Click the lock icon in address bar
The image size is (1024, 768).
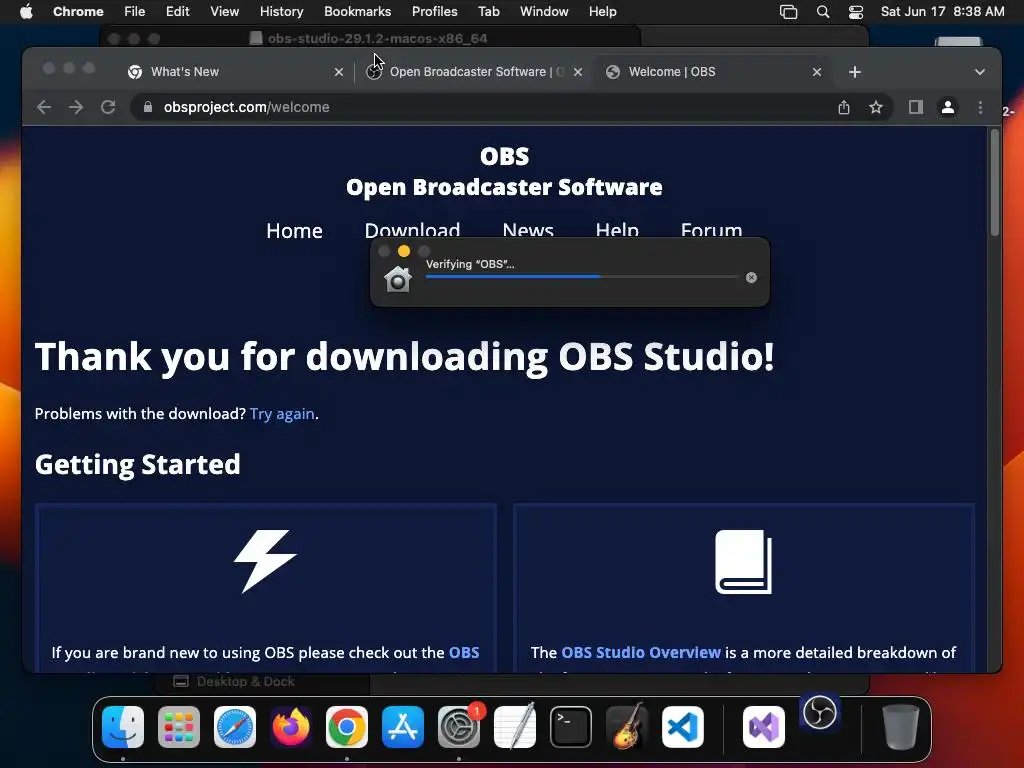pos(148,107)
